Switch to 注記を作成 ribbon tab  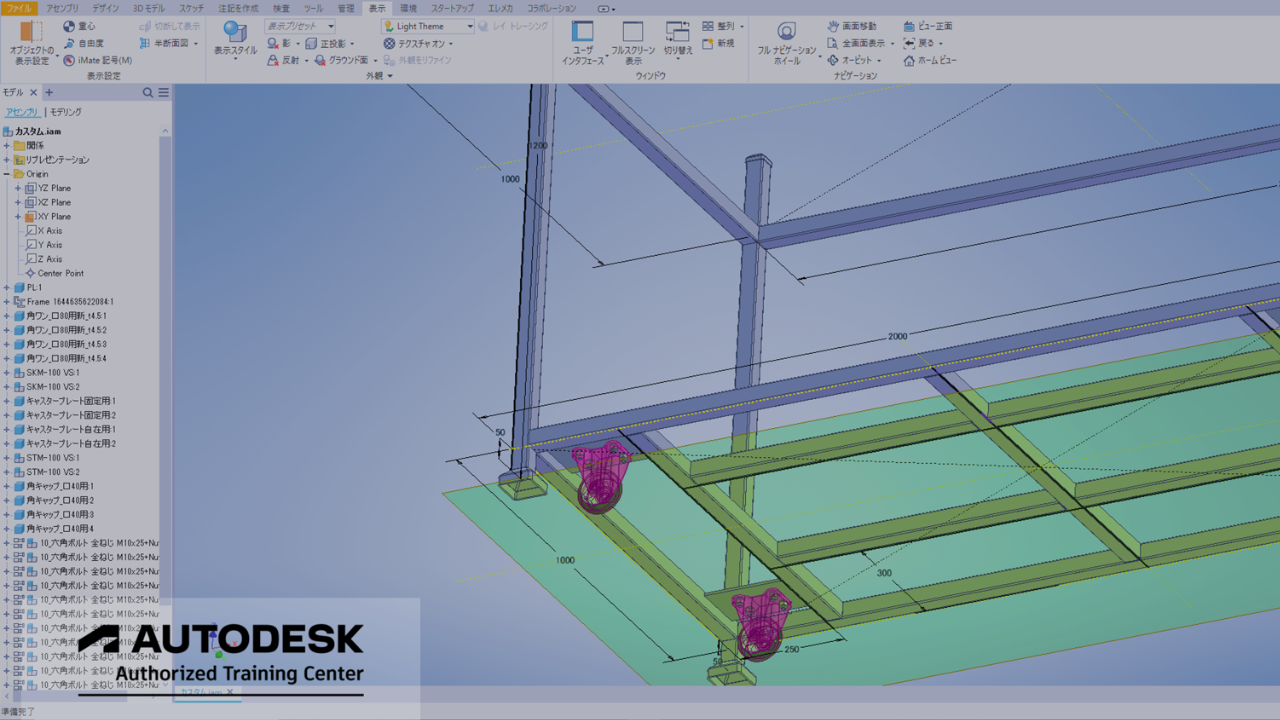(238, 8)
